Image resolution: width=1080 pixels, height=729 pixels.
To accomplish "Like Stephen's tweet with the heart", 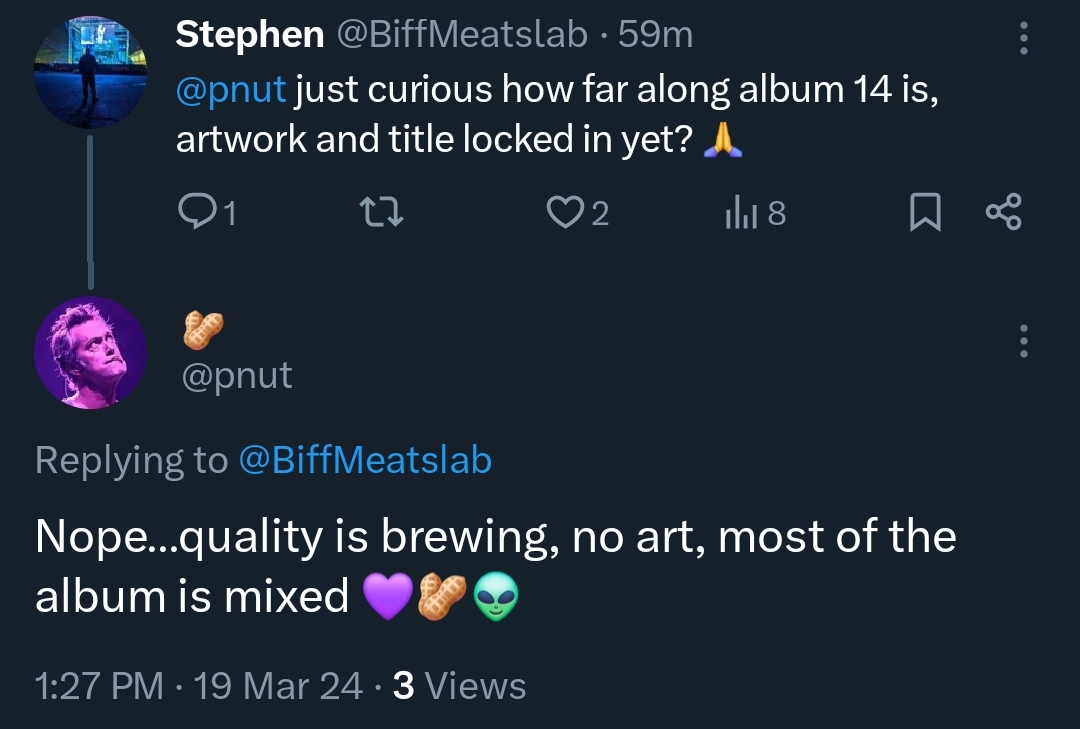I will 565,212.
